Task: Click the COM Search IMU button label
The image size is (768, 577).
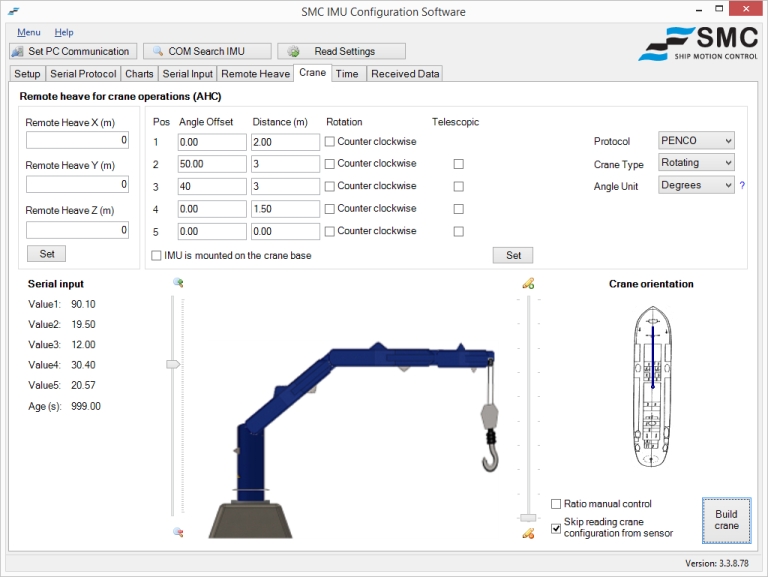Action: tap(206, 51)
